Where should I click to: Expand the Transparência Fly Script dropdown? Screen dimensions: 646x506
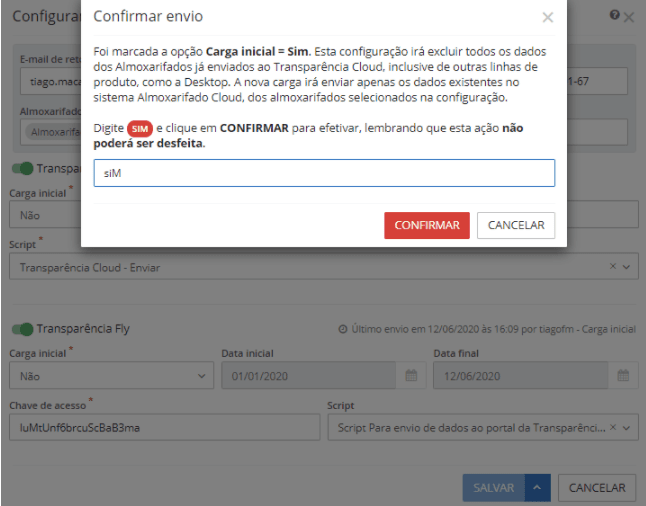click(x=627, y=428)
